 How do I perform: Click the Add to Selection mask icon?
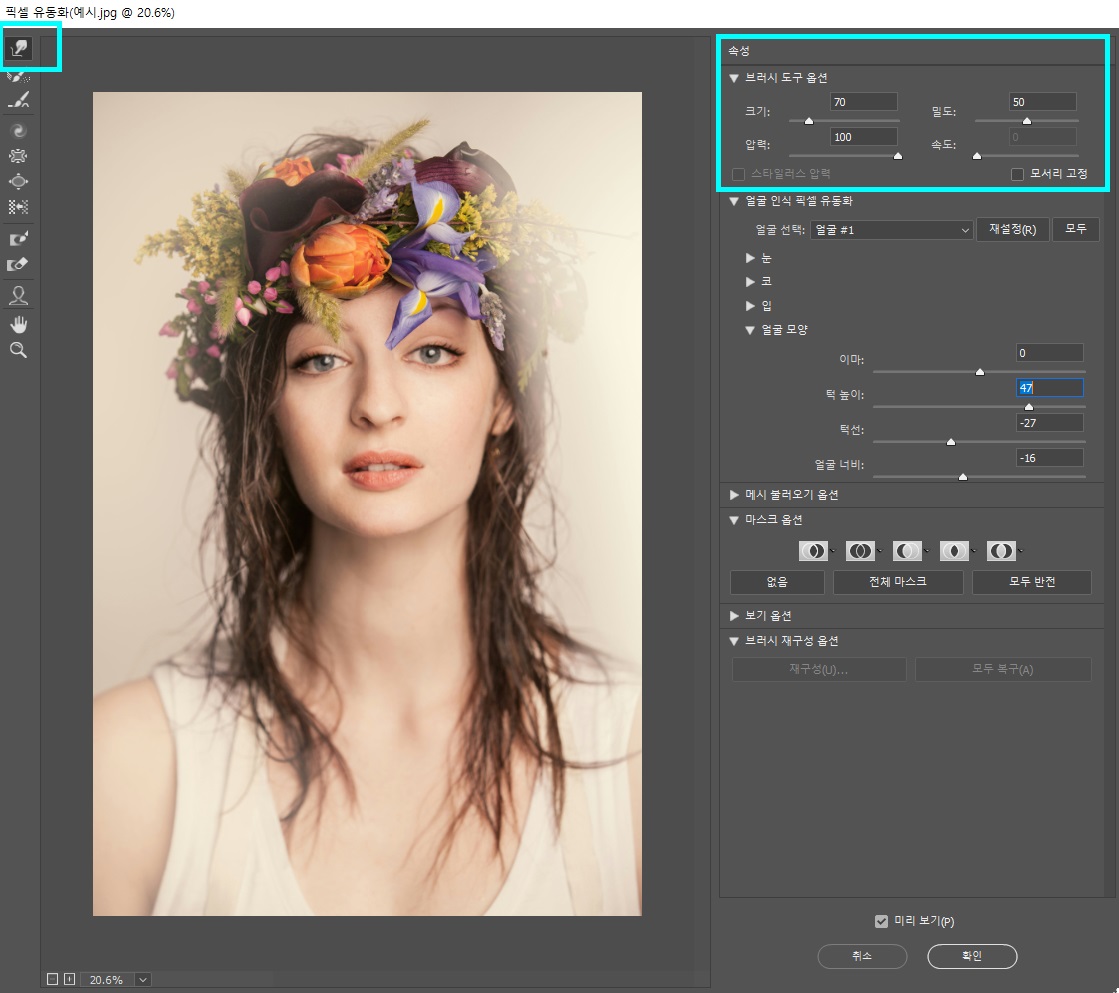860,550
